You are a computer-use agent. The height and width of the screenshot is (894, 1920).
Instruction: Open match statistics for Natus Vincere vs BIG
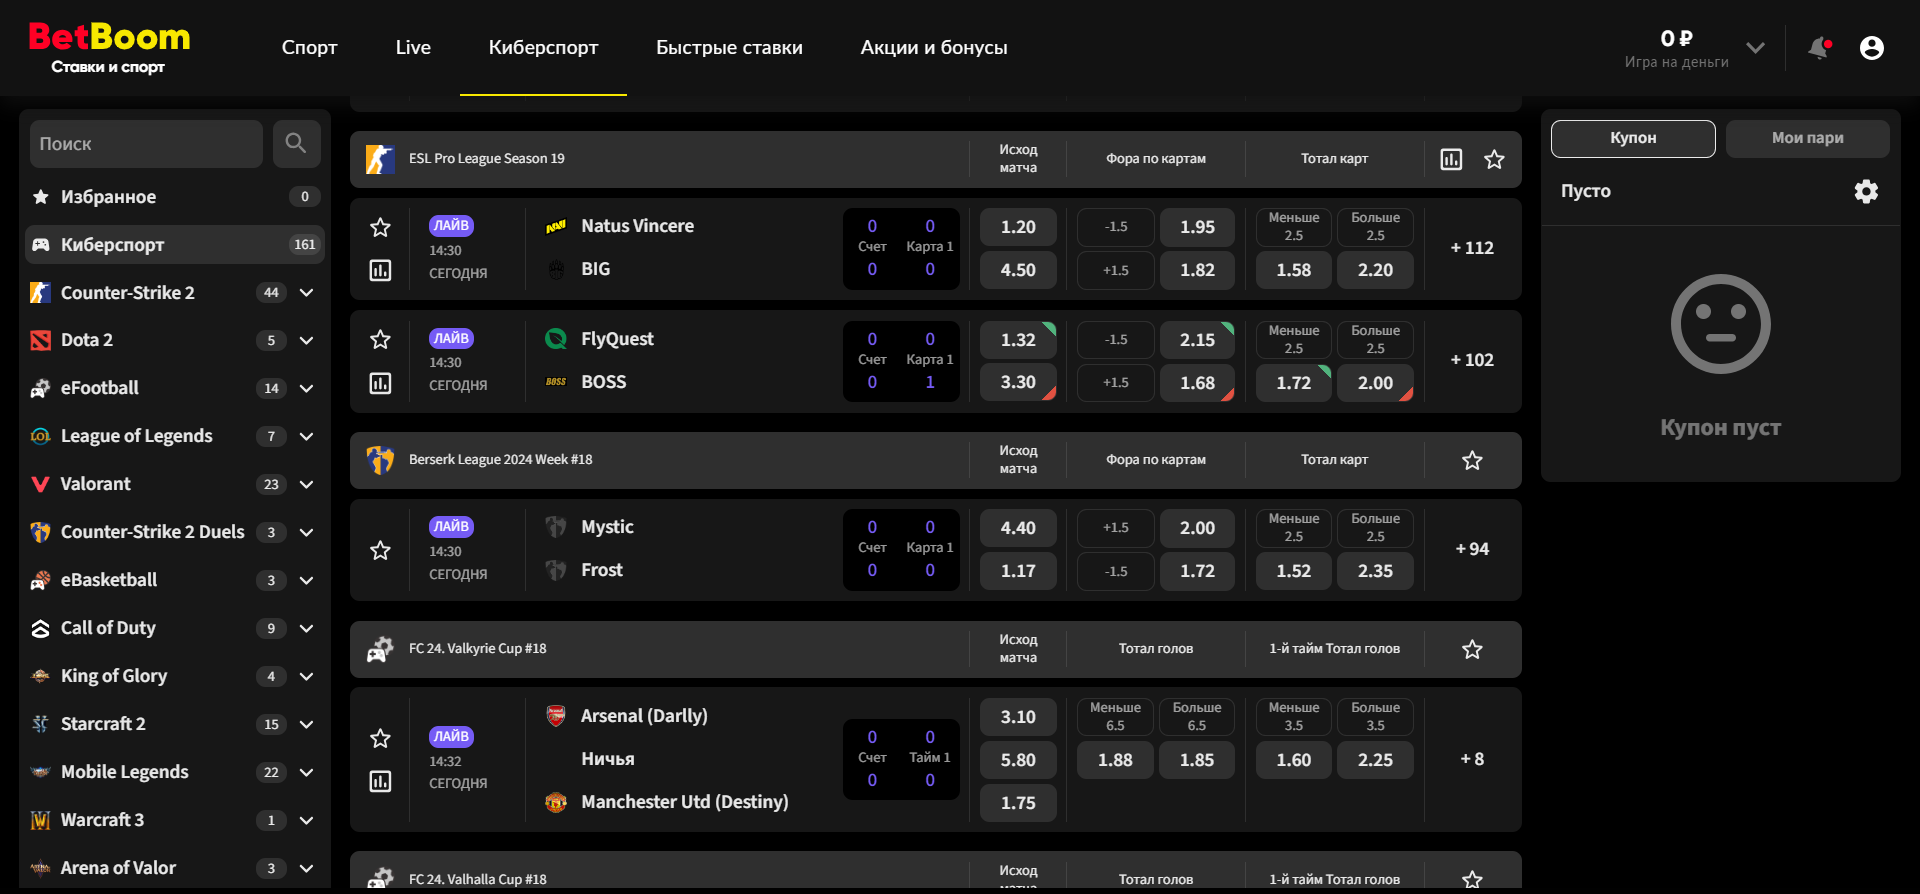coord(380,270)
